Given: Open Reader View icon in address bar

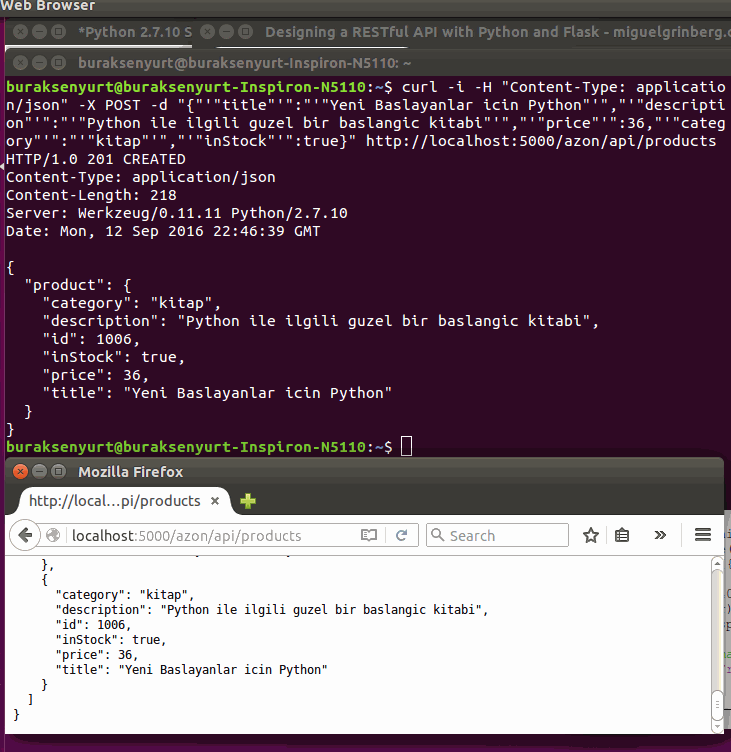Looking at the screenshot, I should pyautogui.click(x=369, y=535).
